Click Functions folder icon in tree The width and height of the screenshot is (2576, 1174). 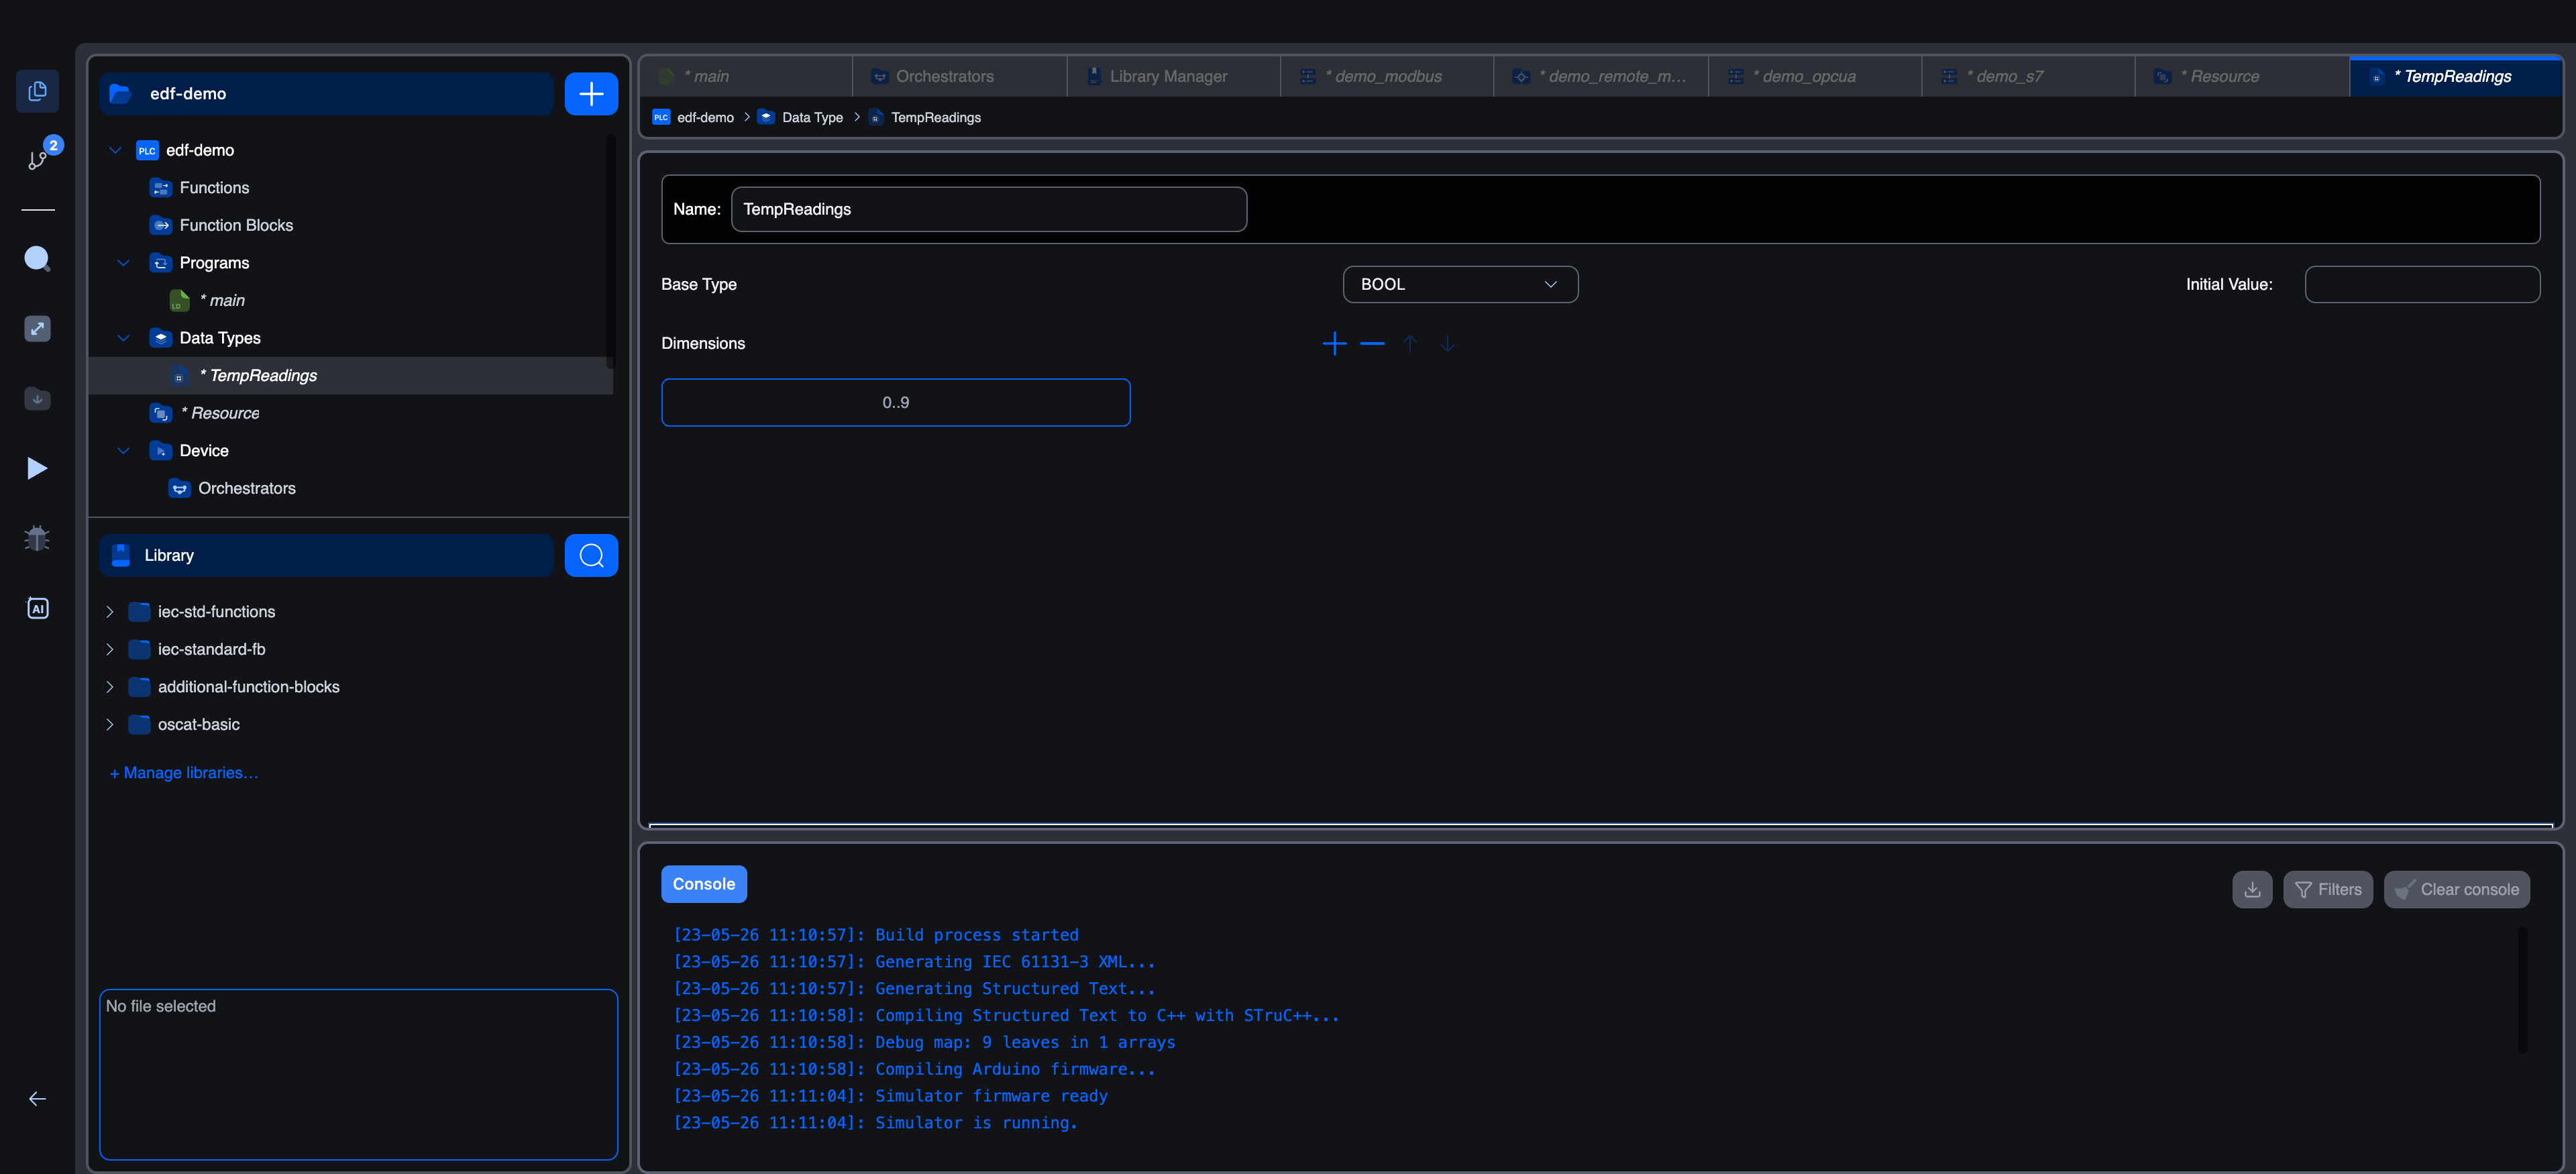tap(160, 188)
